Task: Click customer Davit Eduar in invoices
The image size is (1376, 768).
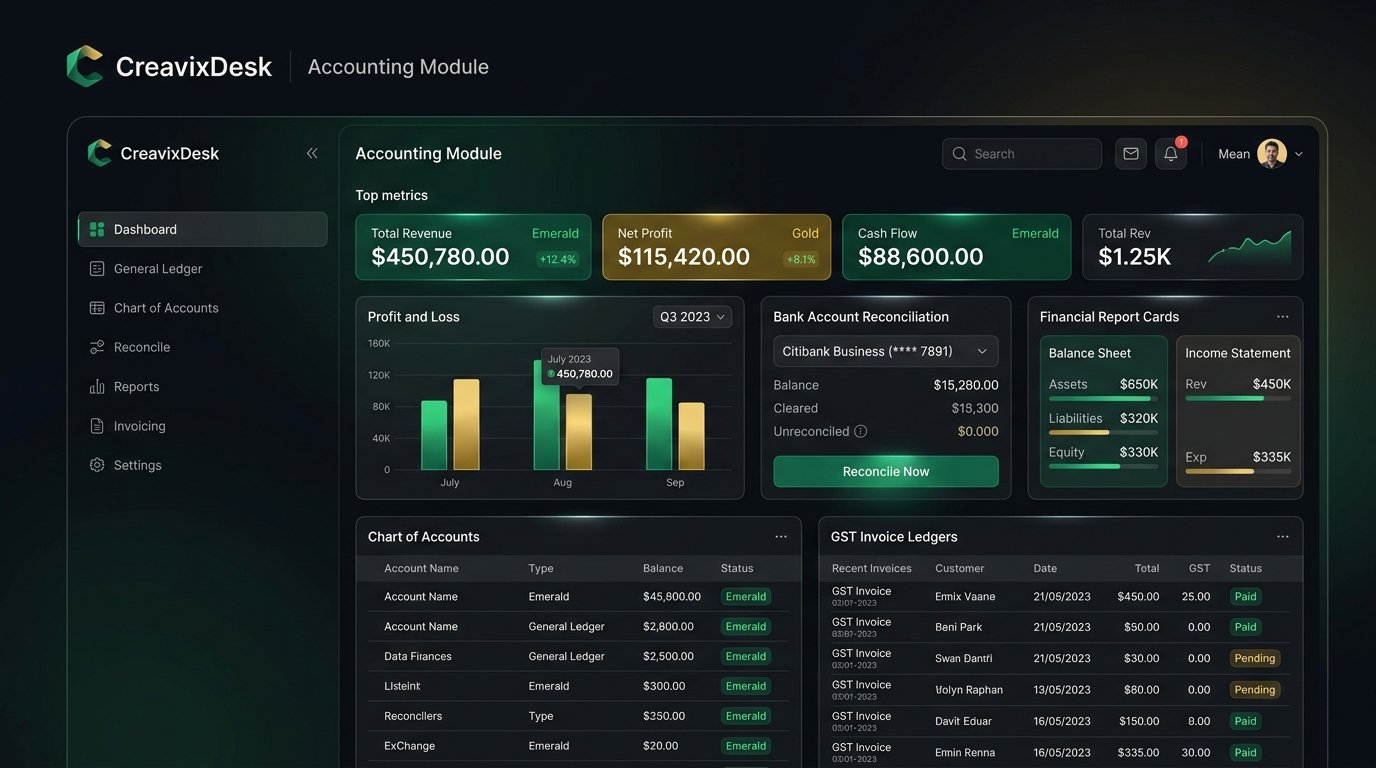Action: point(964,721)
